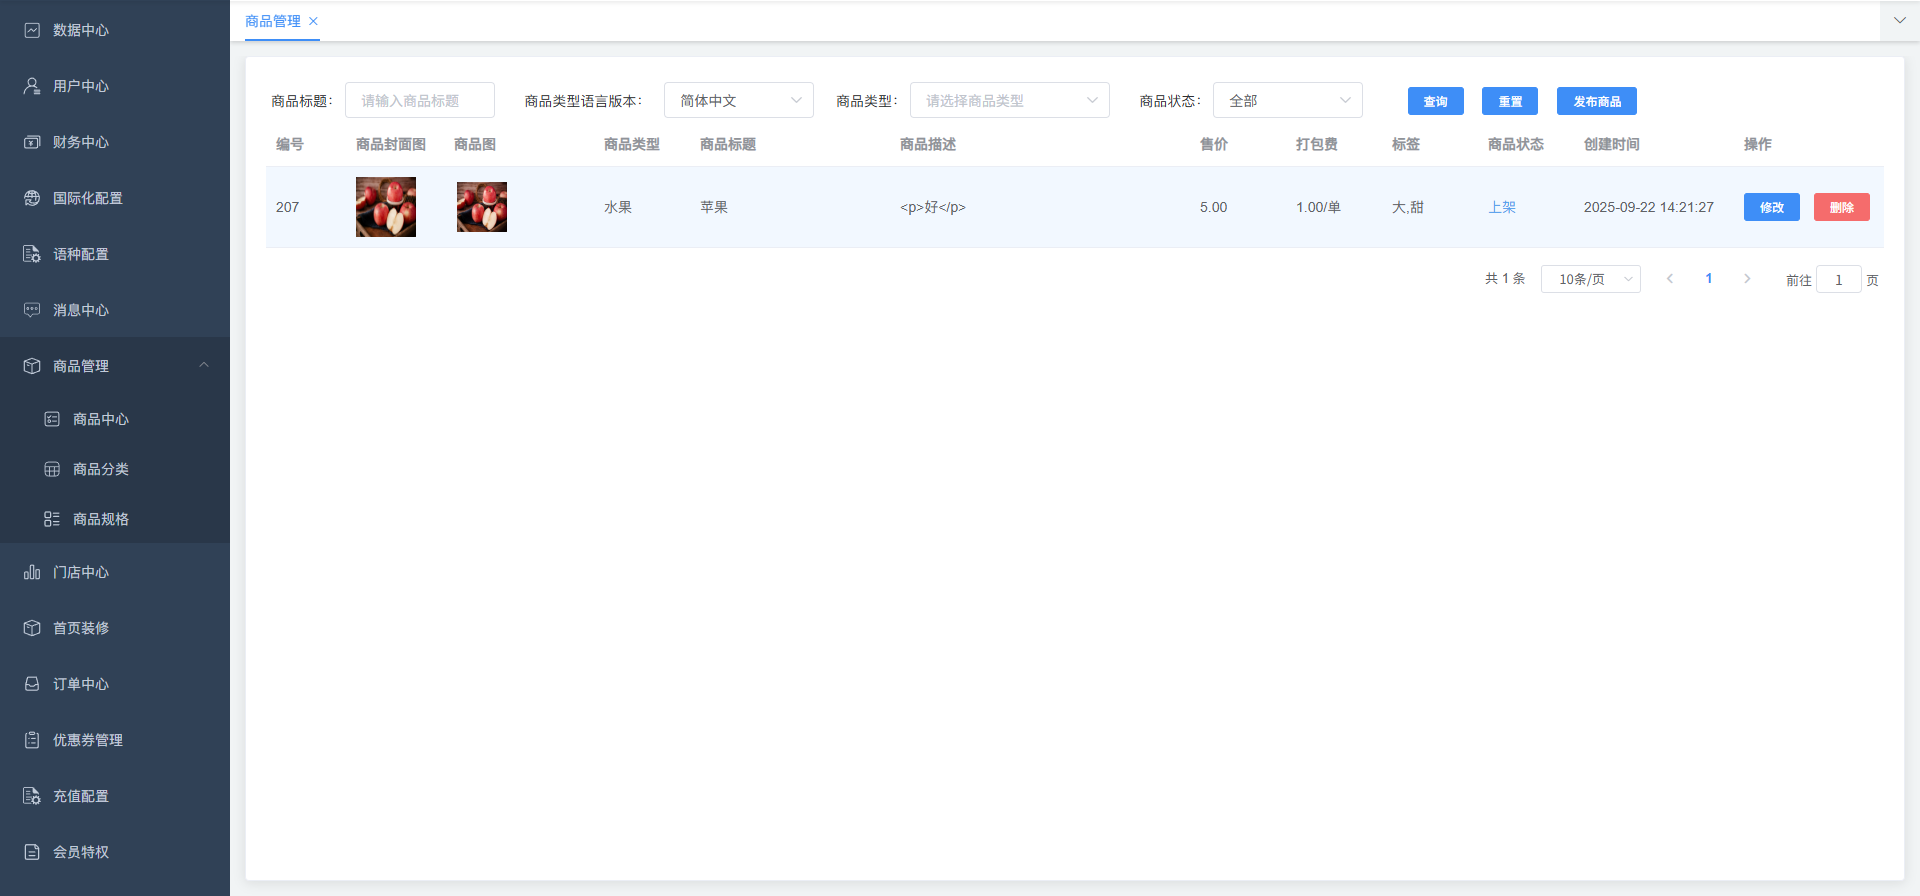Close the 商品管理 tab
This screenshot has height=896, width=1920.
[x=313, y=21]
